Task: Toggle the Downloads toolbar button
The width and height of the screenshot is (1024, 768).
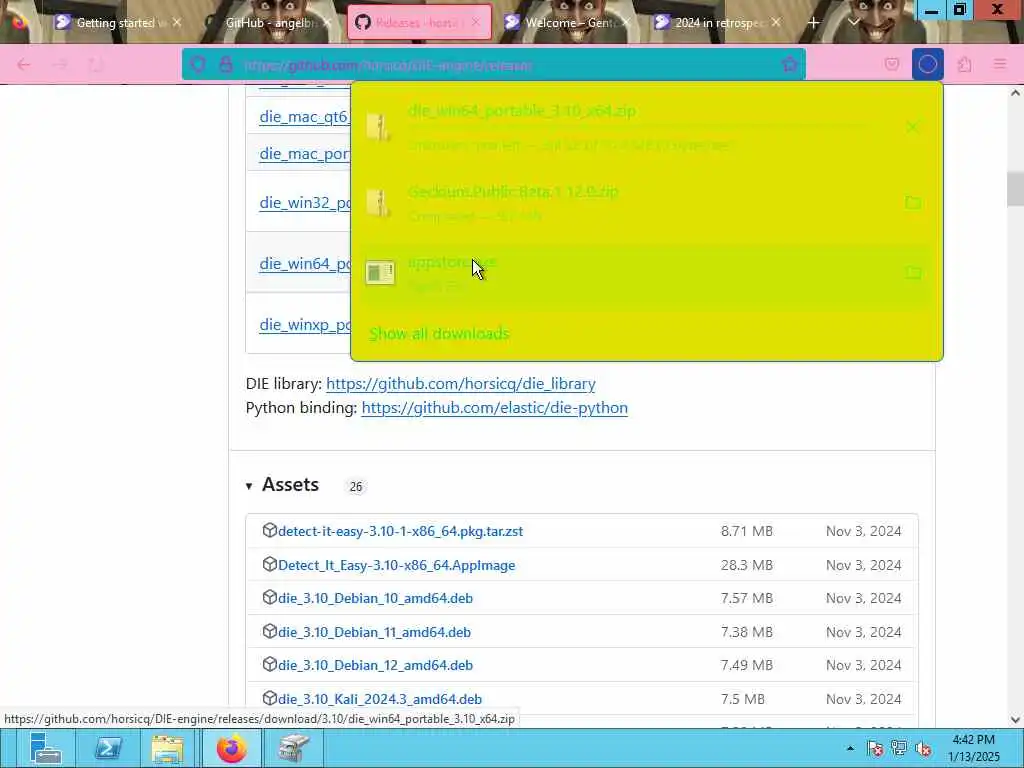Action: [927, 65]
